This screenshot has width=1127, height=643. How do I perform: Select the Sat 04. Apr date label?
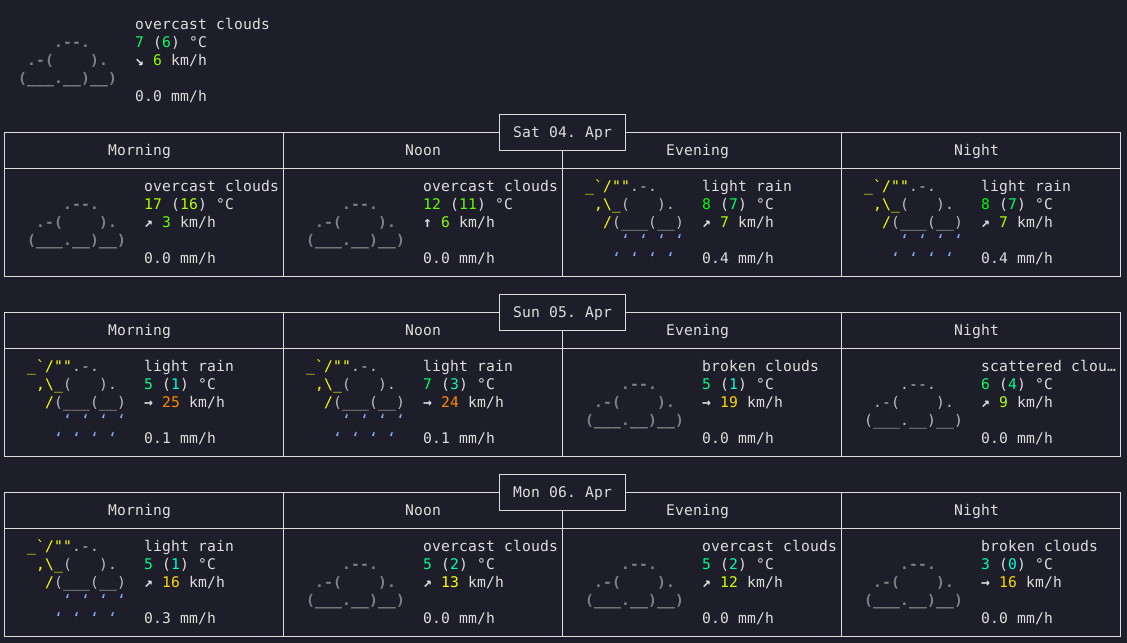coord(562,132)
